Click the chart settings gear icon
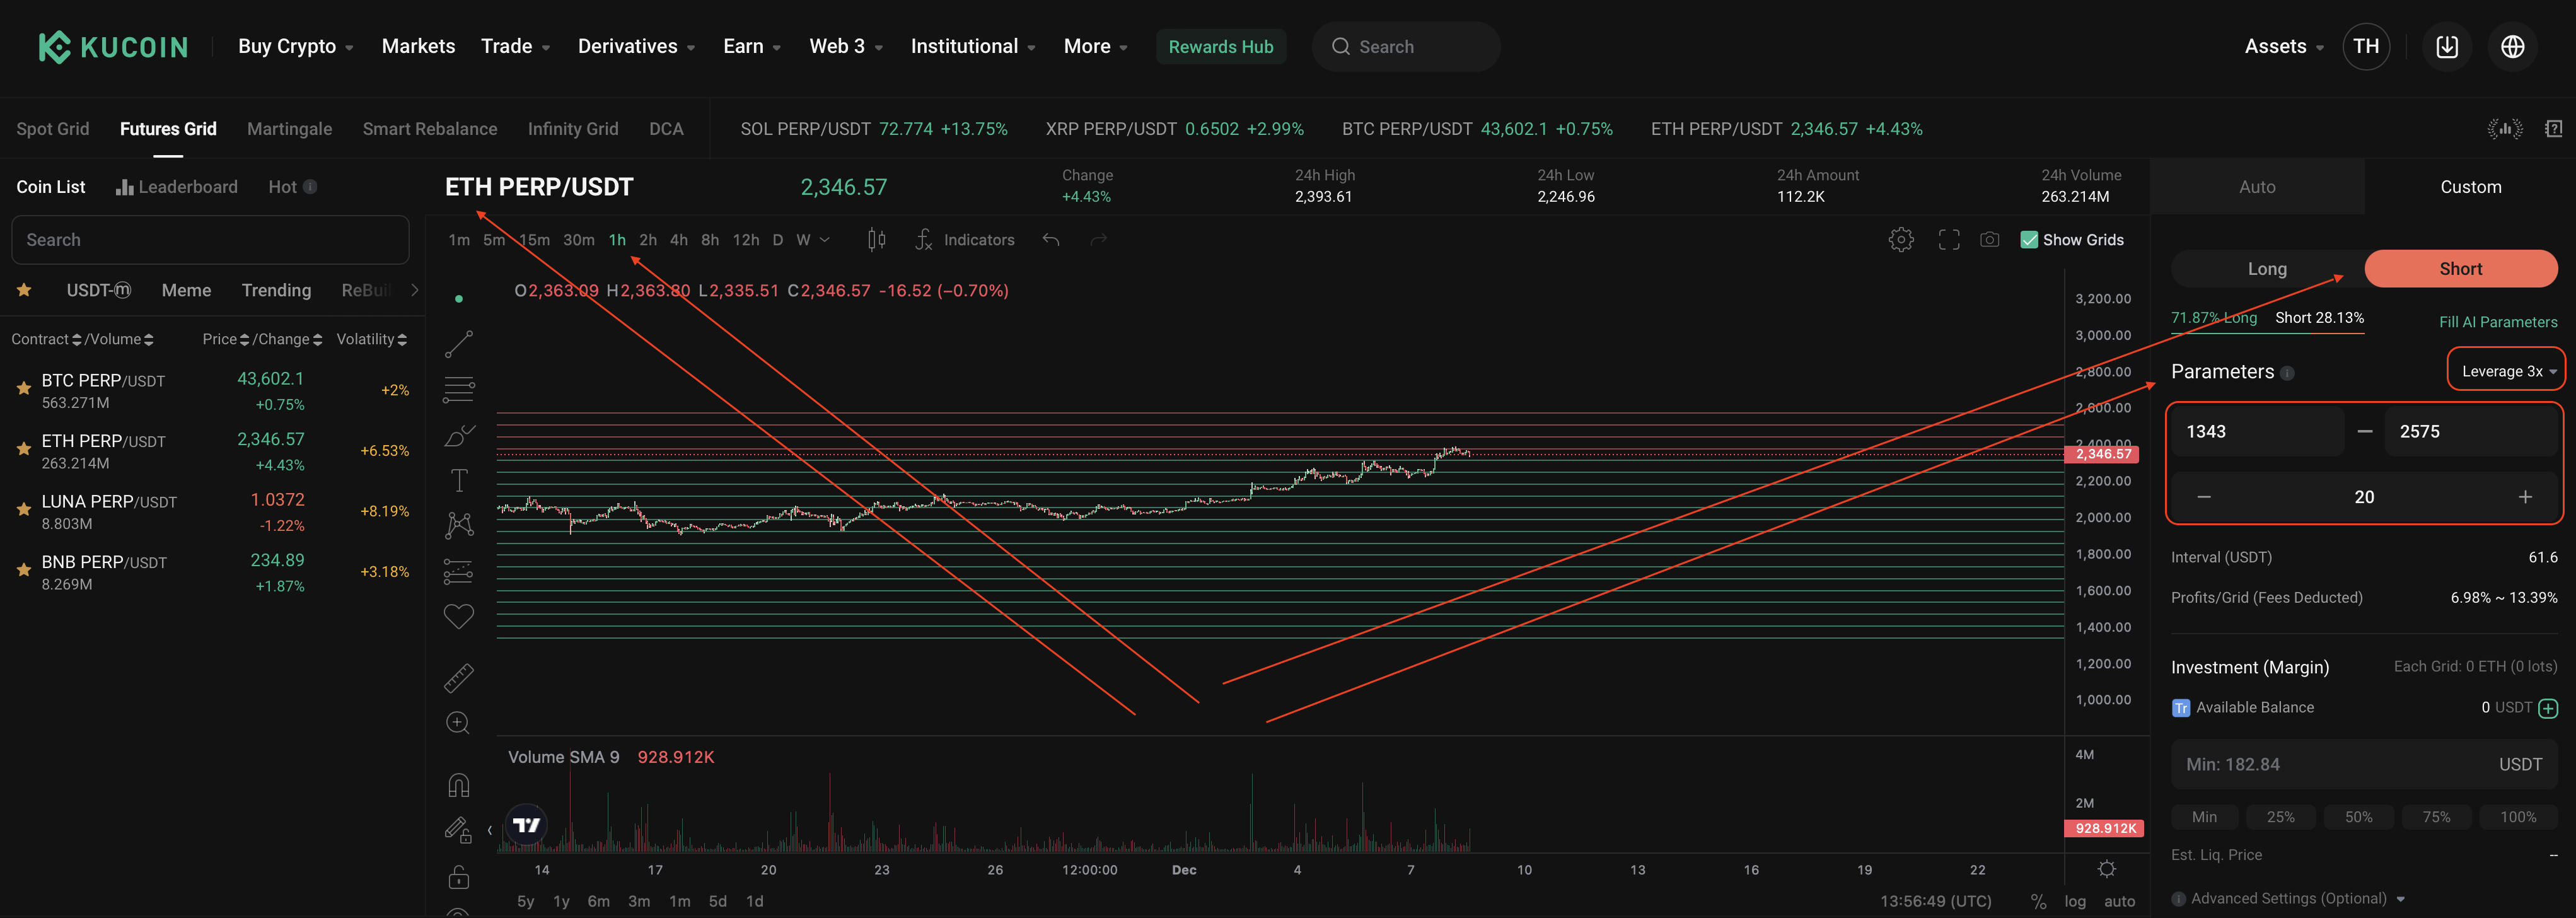 pos(1901,240)
